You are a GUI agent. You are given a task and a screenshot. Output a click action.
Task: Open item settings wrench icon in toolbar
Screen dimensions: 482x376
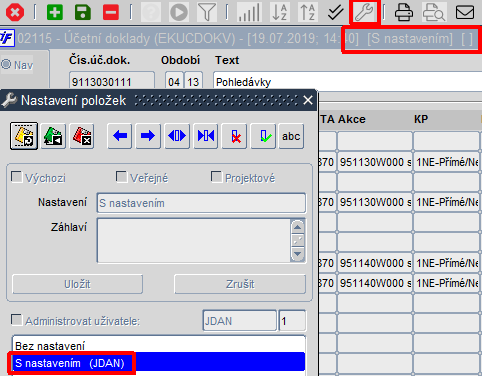364,12
